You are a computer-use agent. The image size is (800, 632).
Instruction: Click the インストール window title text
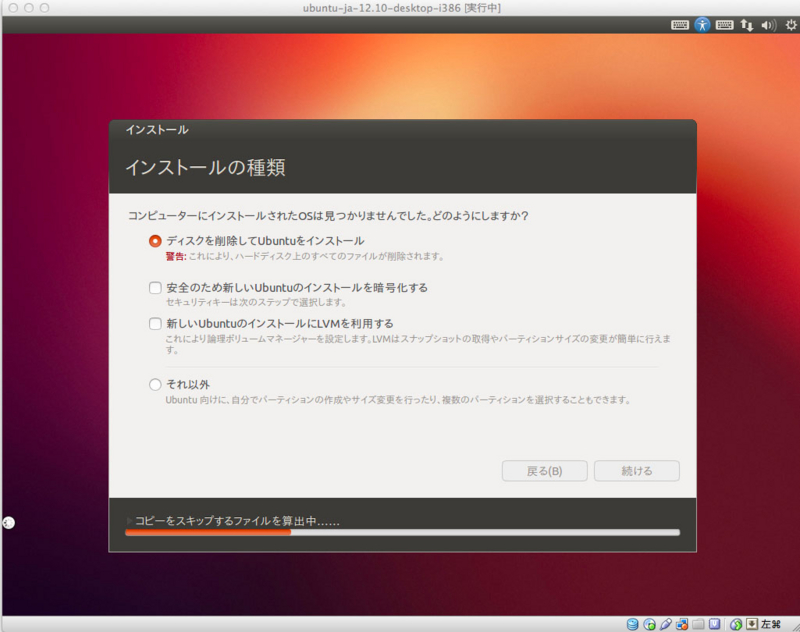[157, 130]
